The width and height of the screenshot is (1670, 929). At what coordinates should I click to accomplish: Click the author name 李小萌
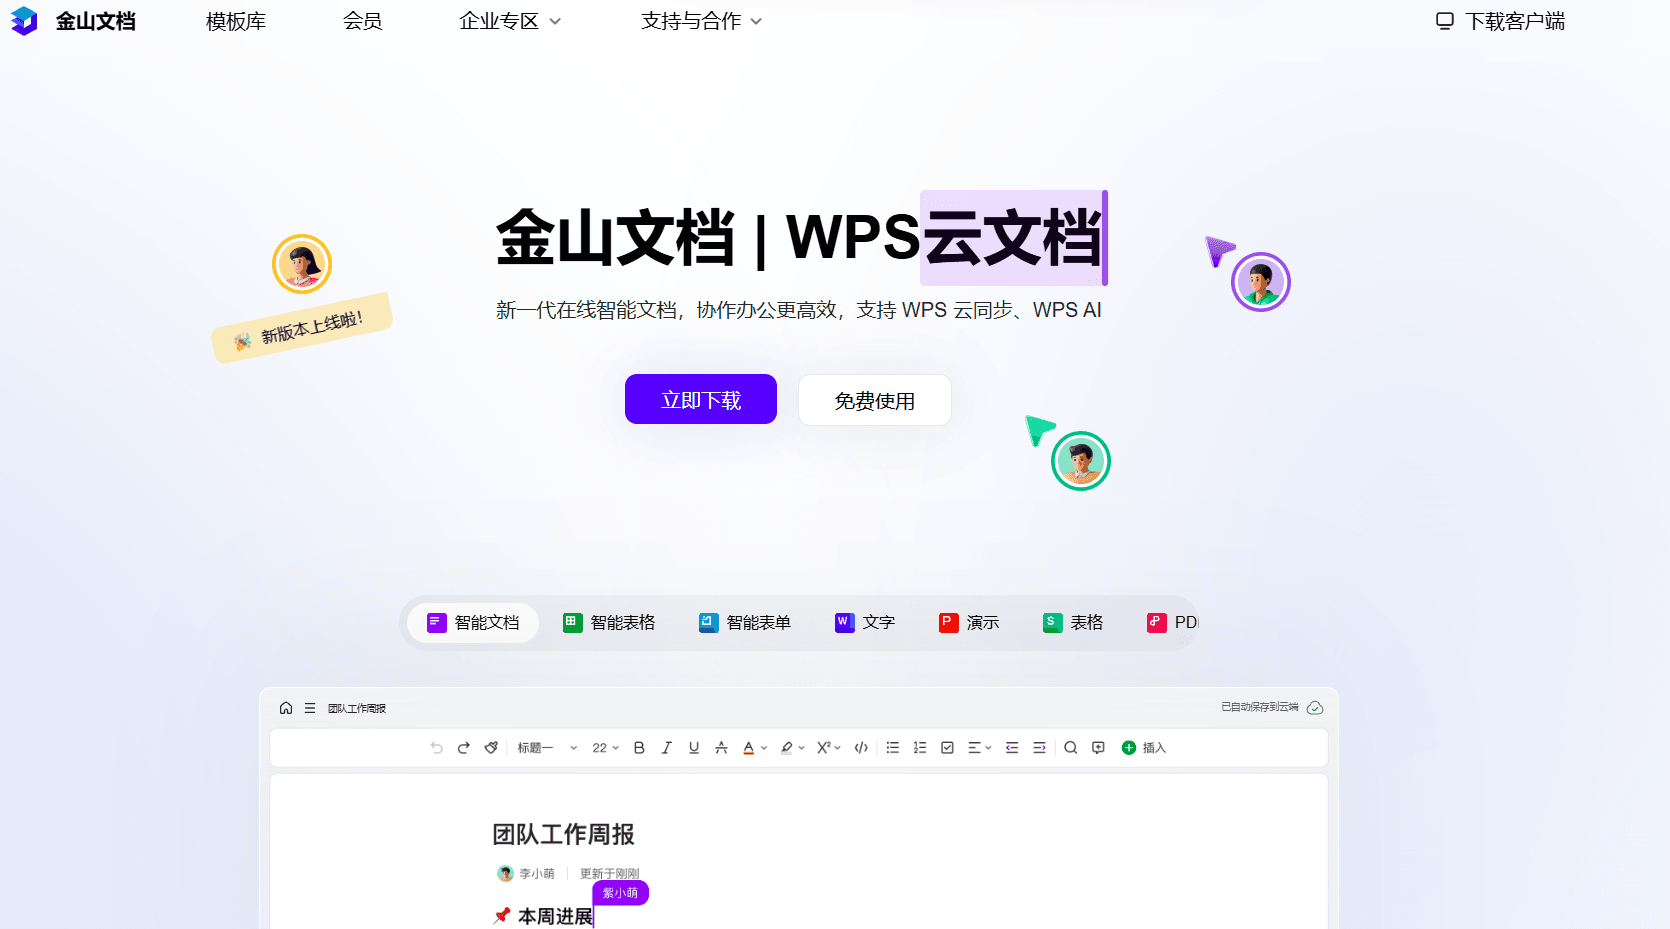[537, 874]
